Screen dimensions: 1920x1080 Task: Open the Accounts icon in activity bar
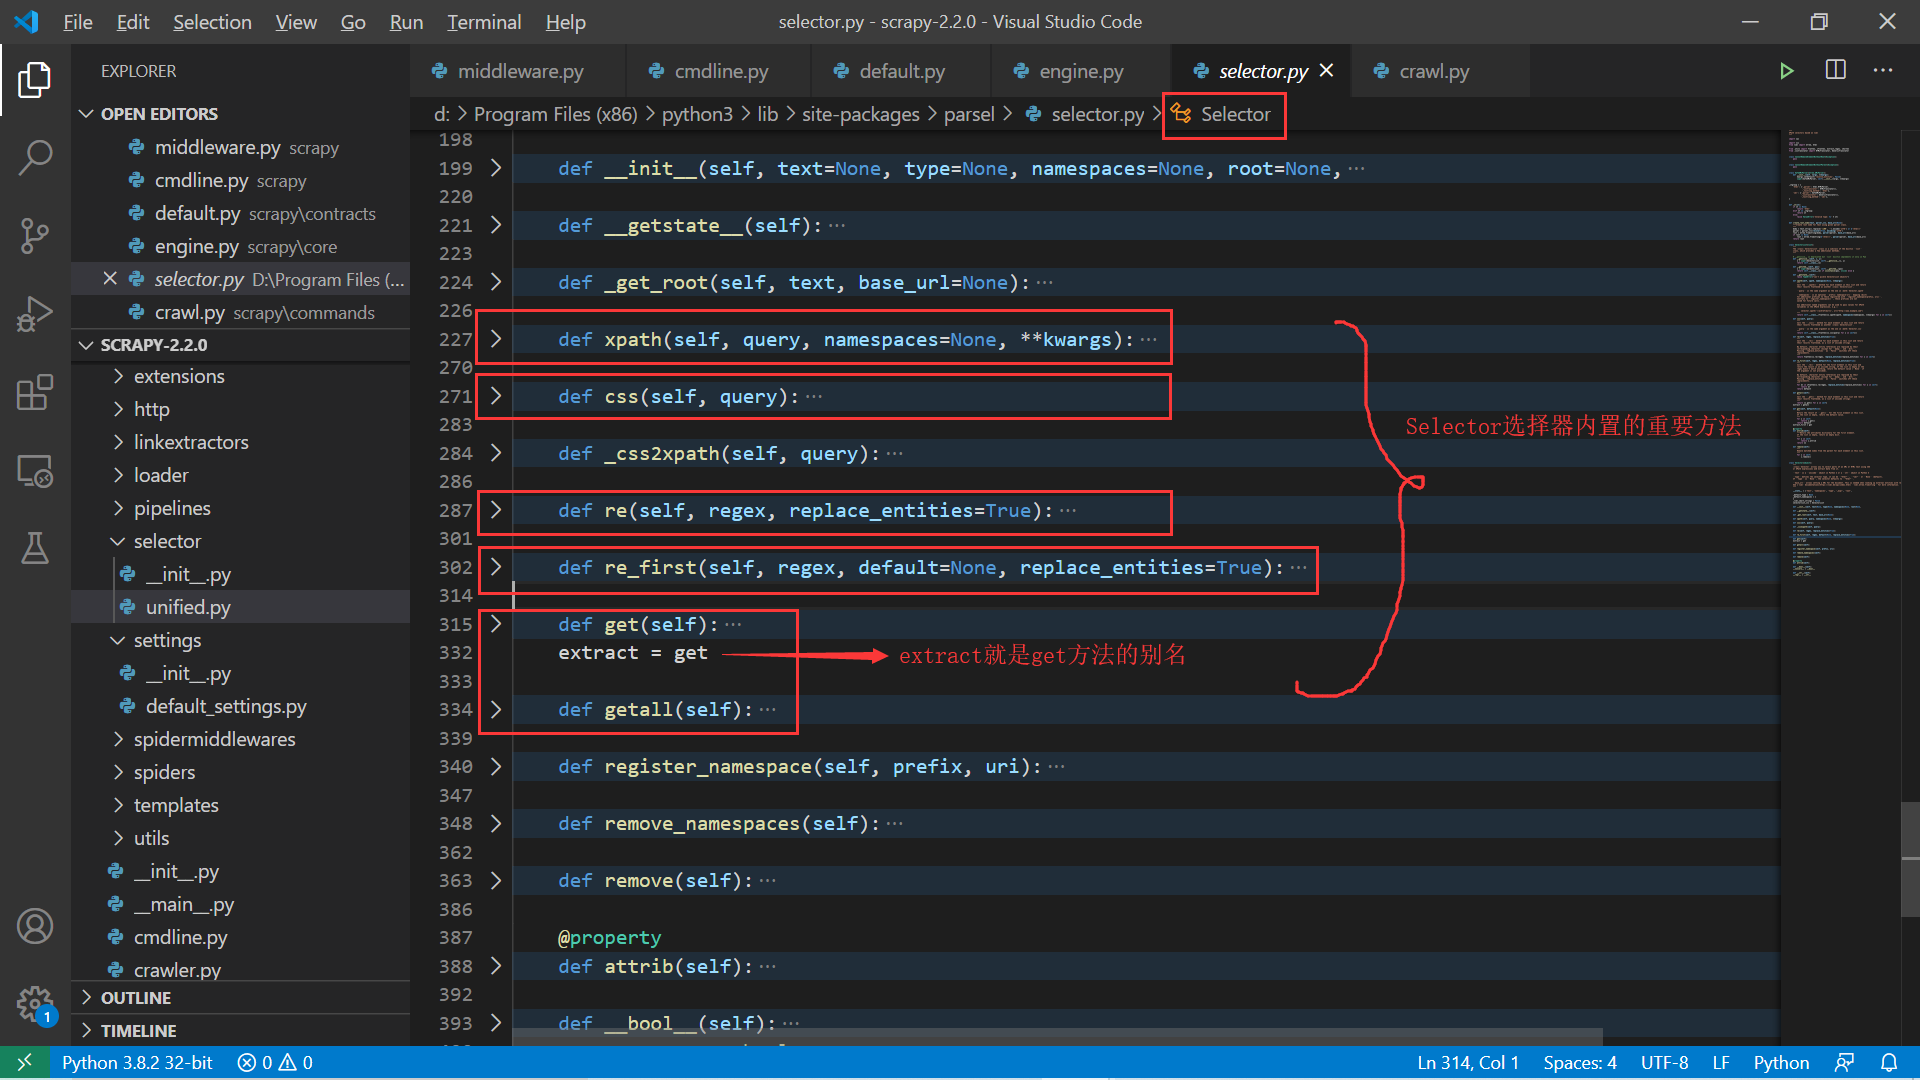click(x=35, y=926)
